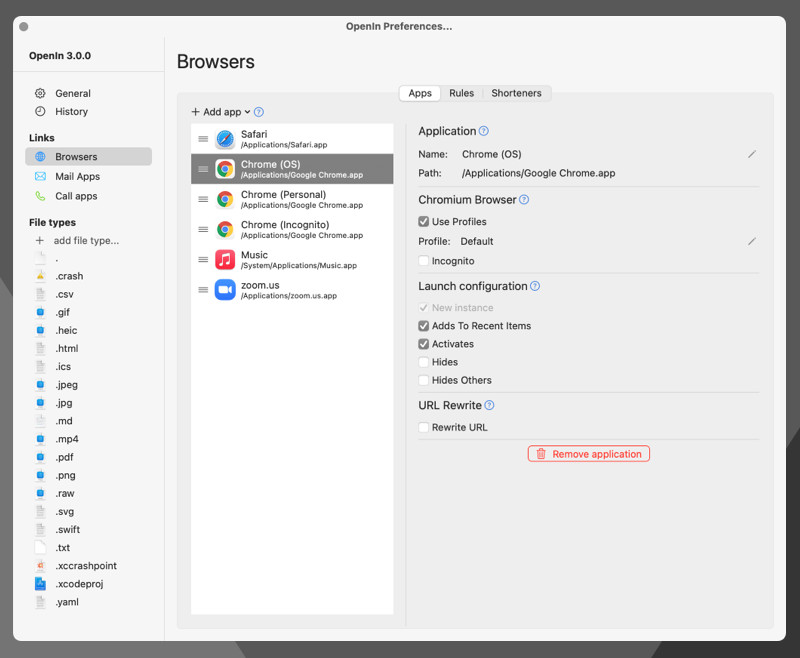Open Call apps in the sidebar
The width and height of the screenshot is (800, 658).
[76, 196]
